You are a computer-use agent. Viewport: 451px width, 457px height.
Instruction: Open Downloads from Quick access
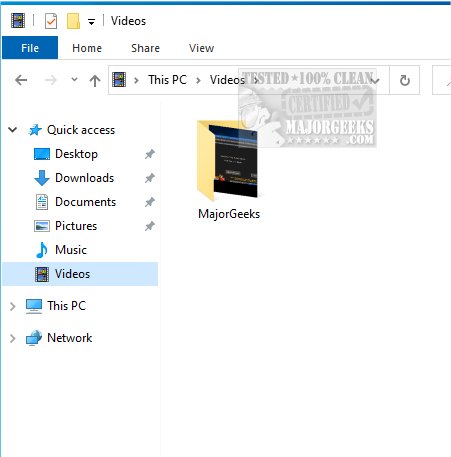84,178
